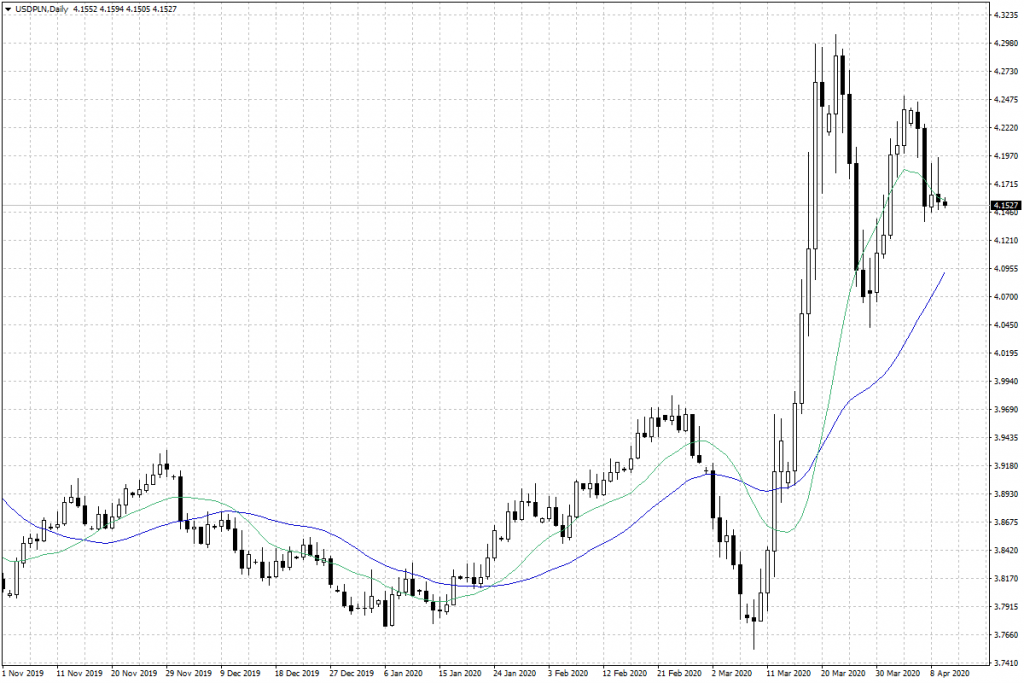Screen dimensions: 1024x683
Task: Click the 3.8420 price axis label
Action: (x=1005, y=550)
